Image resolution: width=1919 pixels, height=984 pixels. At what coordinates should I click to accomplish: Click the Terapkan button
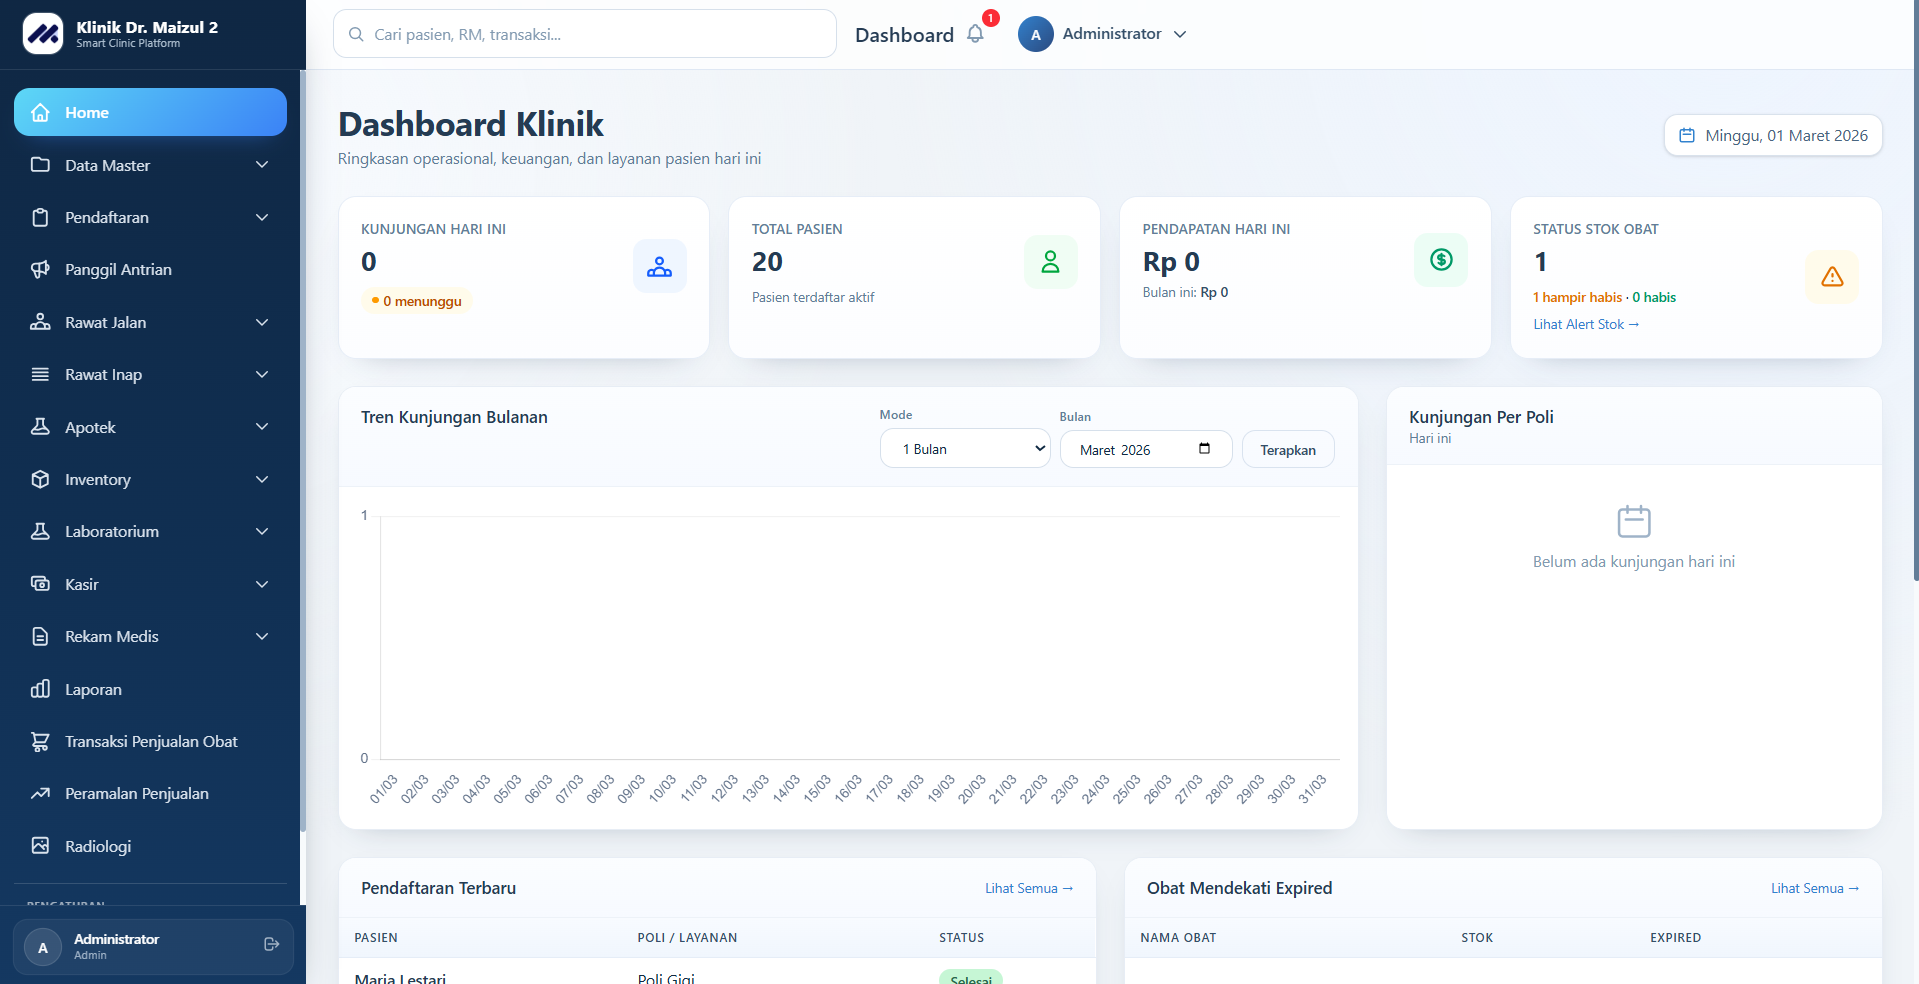1287,449
